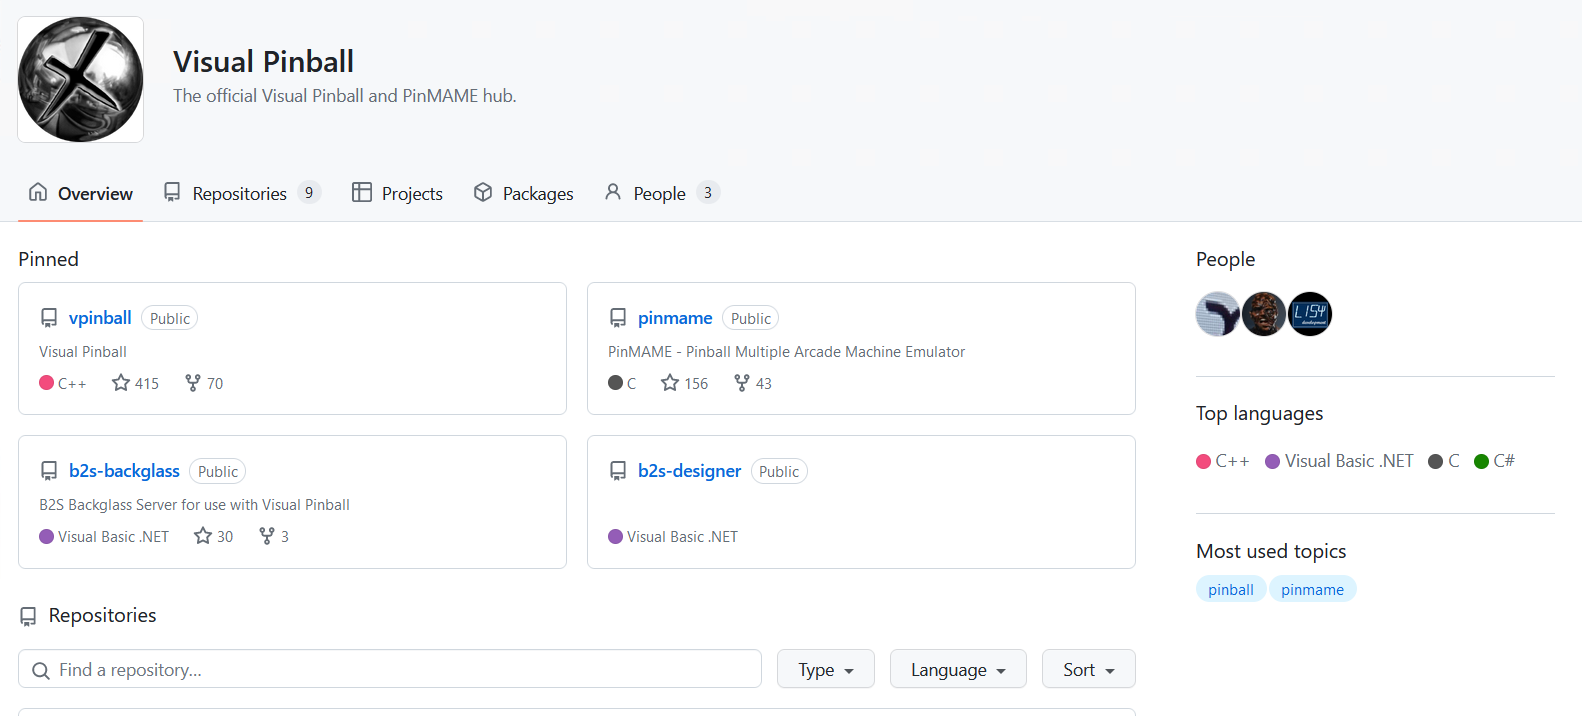This screenshot has height=716, width=1582.
Task: Open the second member avatar in People
Action: click(1264, 314)
